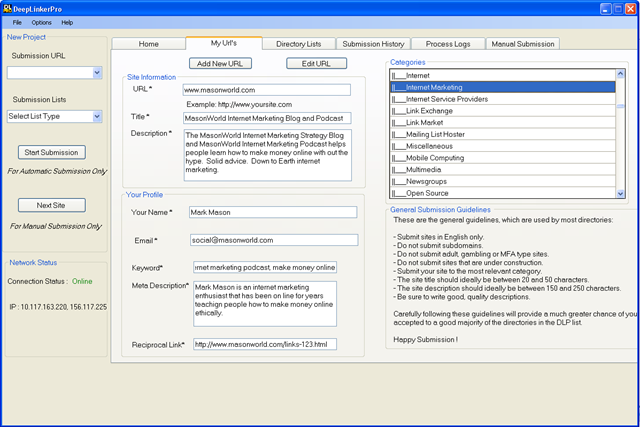Select the Internet Marketing category
640x427 pixels.
pyautogui.click(x=502, y=87)
